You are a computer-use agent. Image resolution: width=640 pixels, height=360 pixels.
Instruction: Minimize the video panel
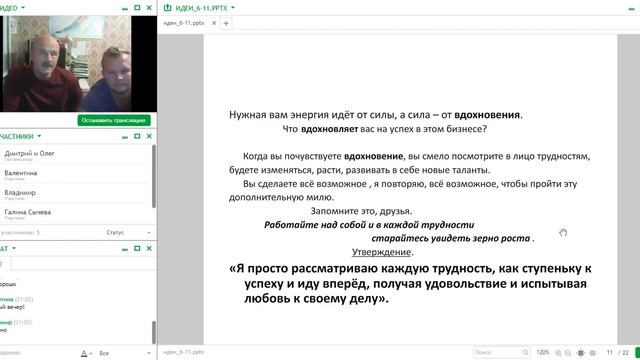pyautogui.click(x=125, y=8)
